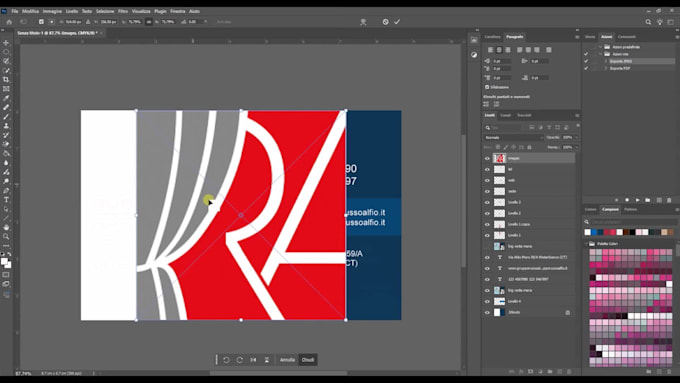Select the Brush tool
Viewport: 680px width, 383px height.
coord(6,116)
